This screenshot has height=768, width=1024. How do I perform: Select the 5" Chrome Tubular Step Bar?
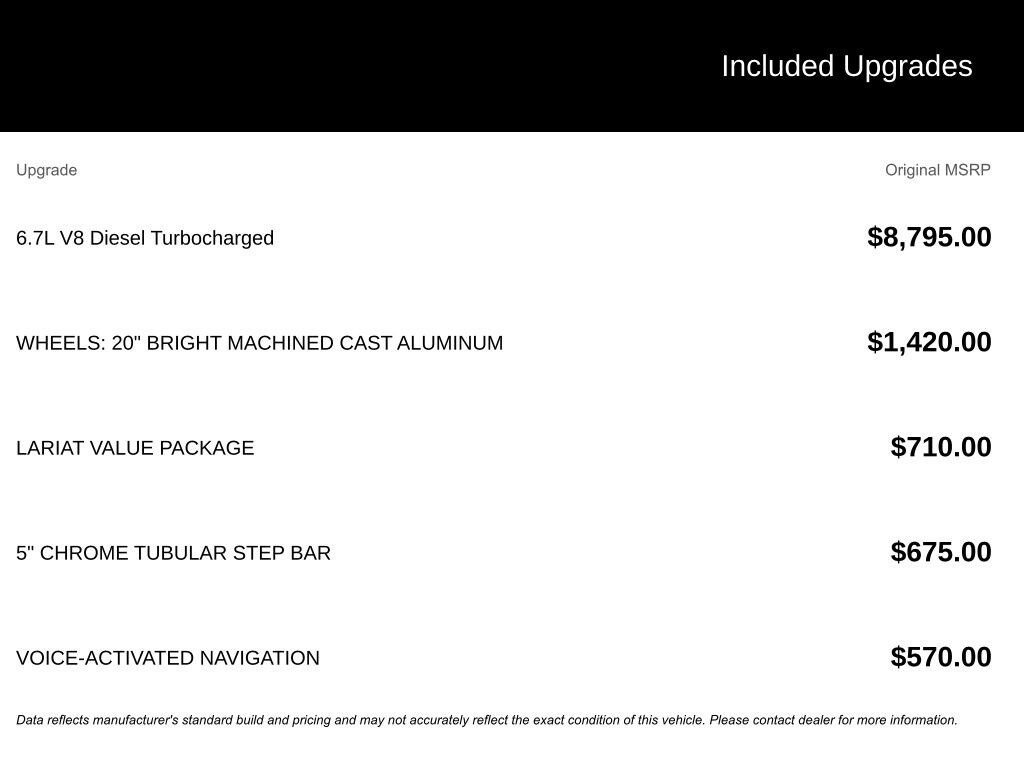[x=173, y=553]
